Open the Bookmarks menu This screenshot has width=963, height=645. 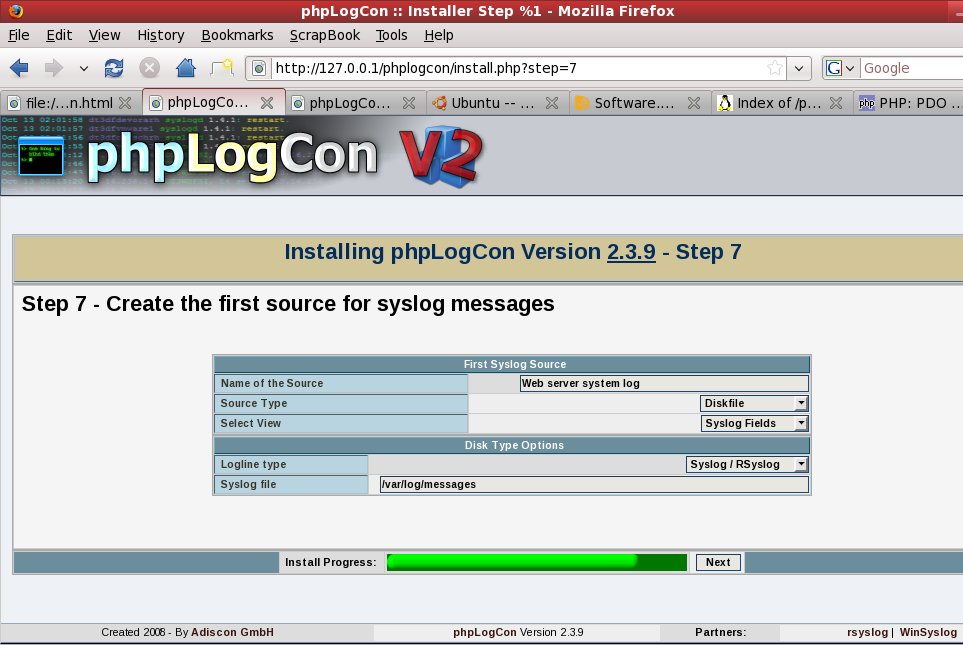click(x=237, y=36)
